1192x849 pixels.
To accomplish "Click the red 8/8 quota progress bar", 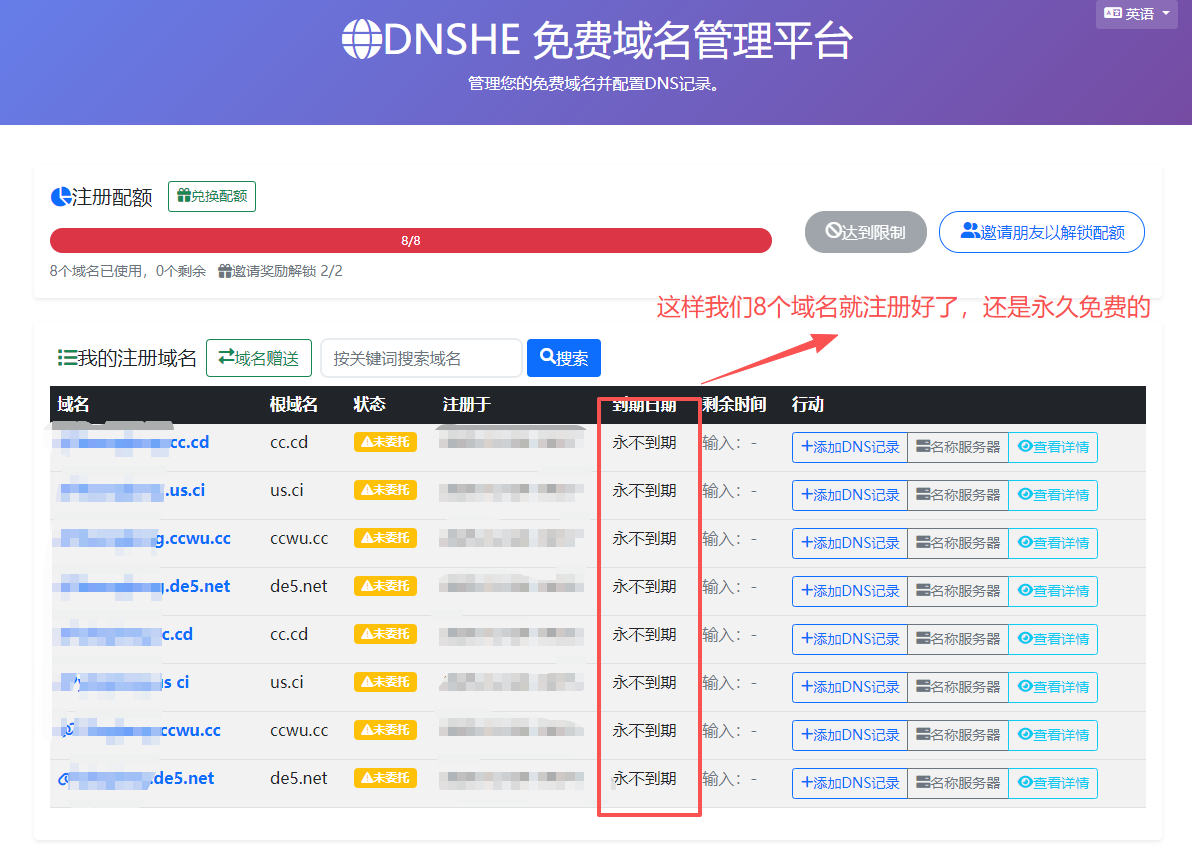I will [x=411, y=240].
